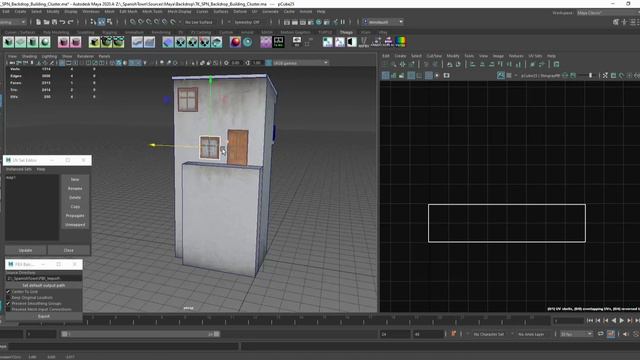Click the blue plane shelf icon
The height and width of the screenshot is (360, 640).
168,42
